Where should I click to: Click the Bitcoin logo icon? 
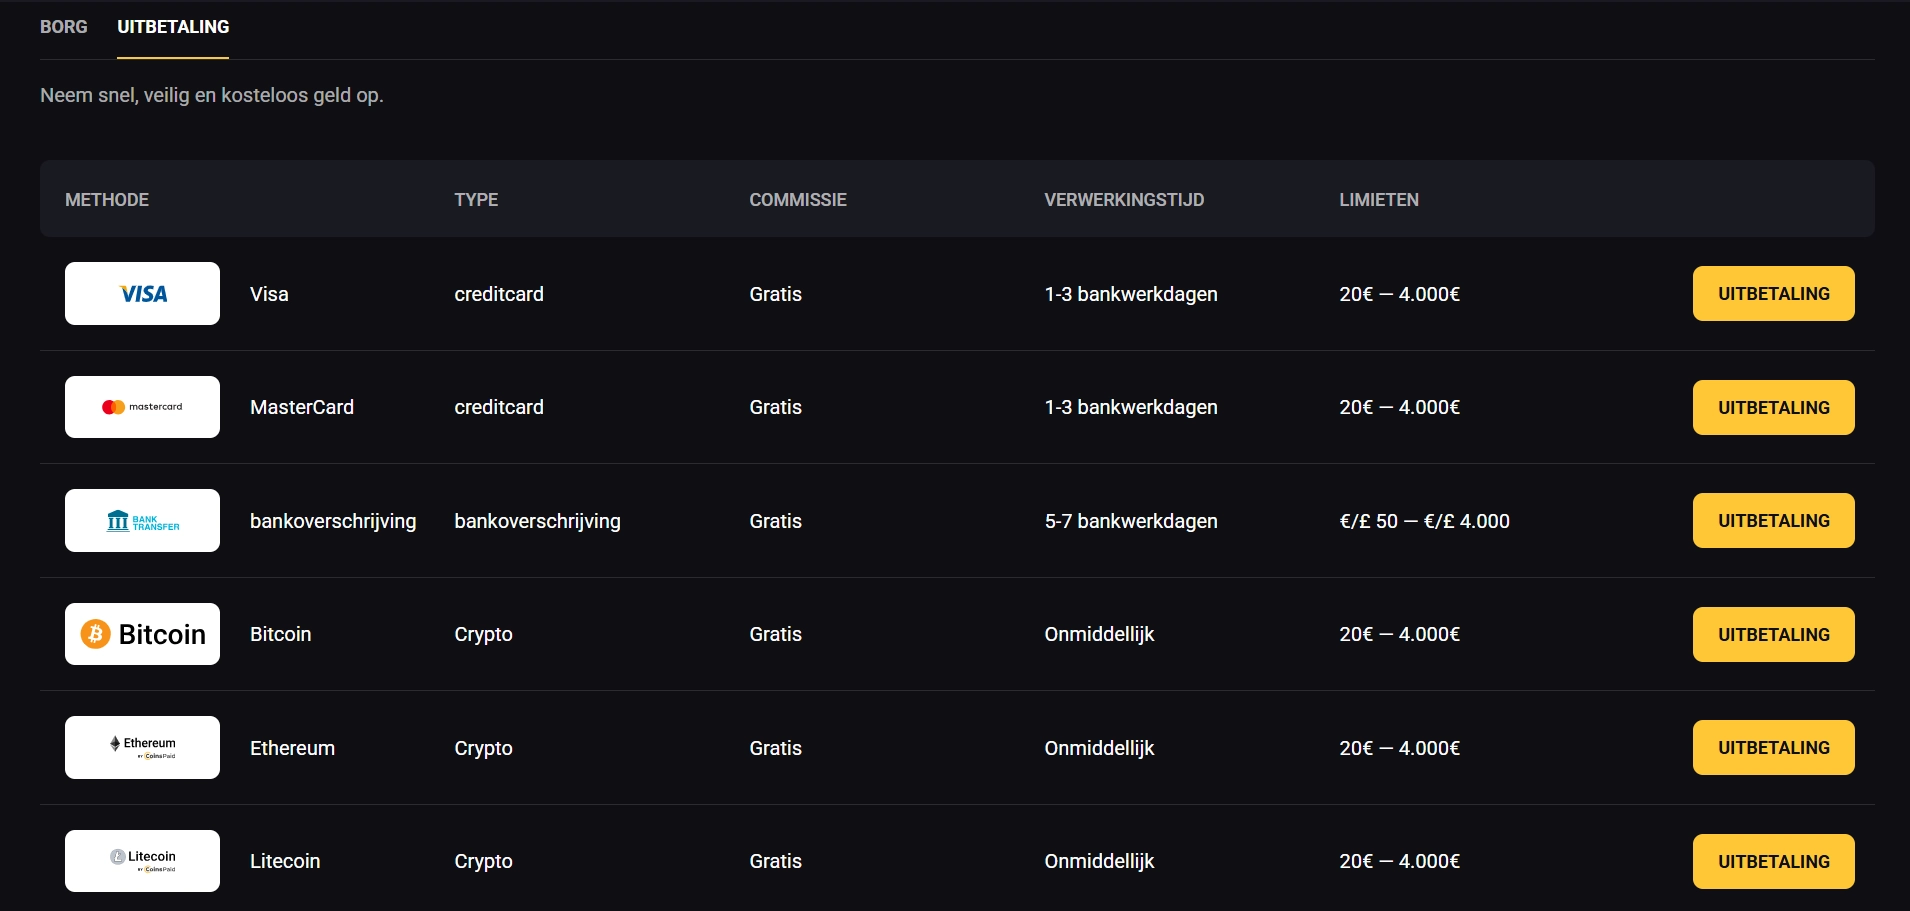coord(142,634)
